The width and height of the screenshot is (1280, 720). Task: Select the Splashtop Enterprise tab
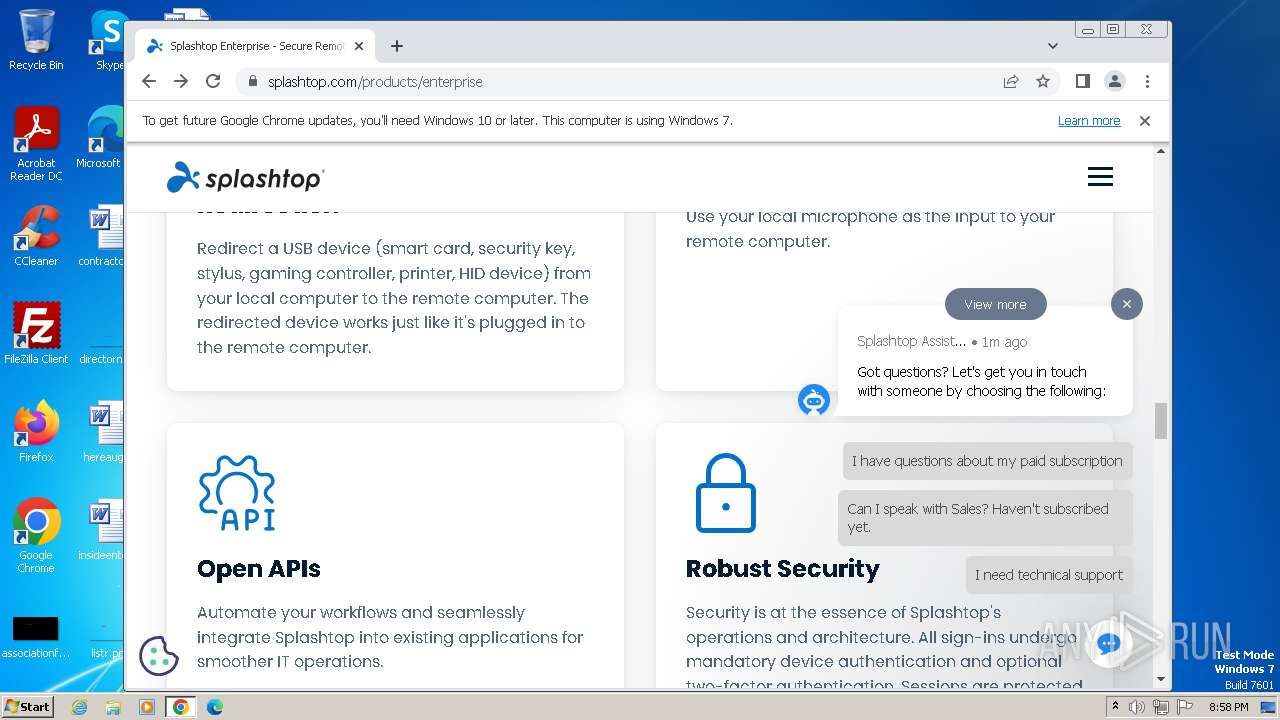coord(255,46)
